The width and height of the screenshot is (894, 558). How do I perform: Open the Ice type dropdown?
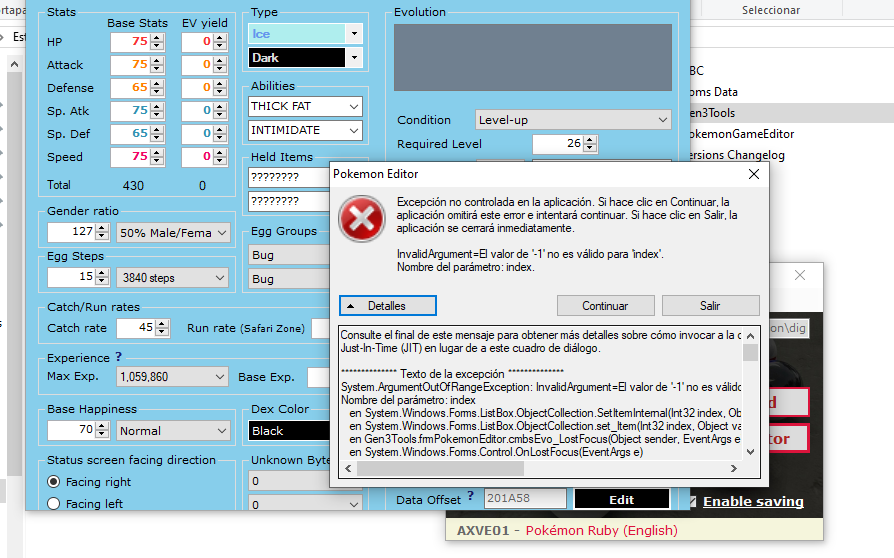(x=353, y=34)
